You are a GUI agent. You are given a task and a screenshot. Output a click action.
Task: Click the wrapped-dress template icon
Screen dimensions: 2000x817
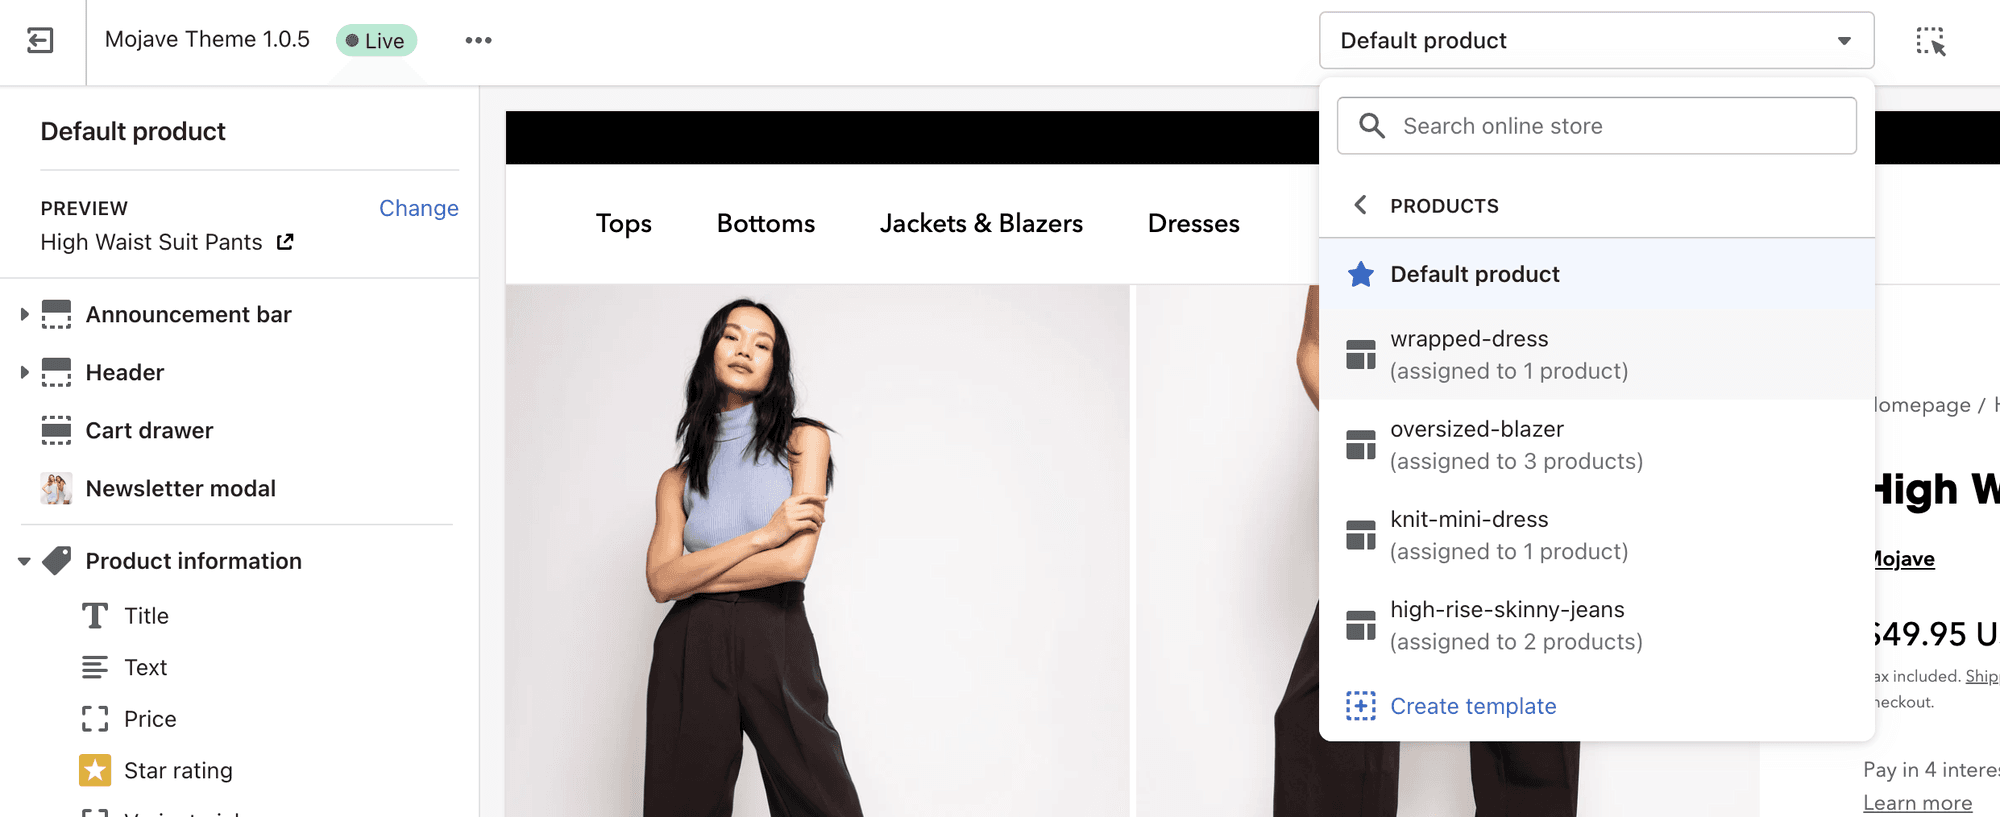[x=1360, y=354]
